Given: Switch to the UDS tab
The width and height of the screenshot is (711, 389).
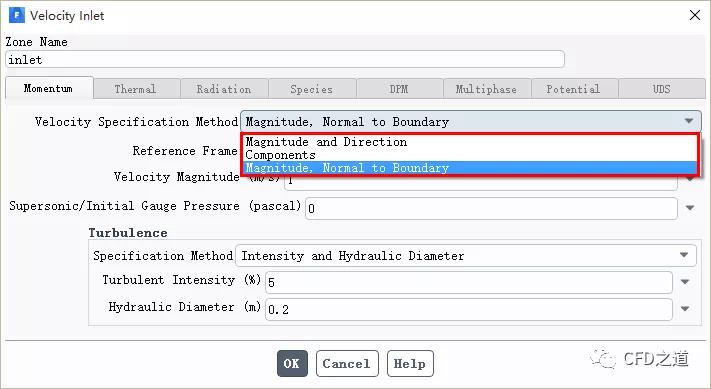Looking at the screenshot, I should 662,88.
